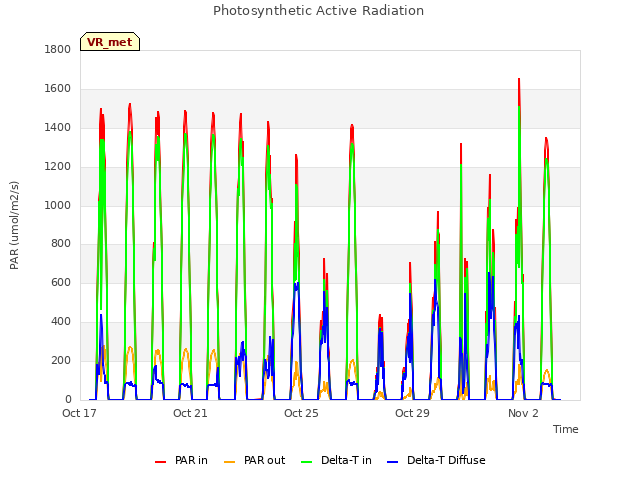Screen dimensions: 640x480
Task: Select the PAR in legend label
Action: point(191,460)
